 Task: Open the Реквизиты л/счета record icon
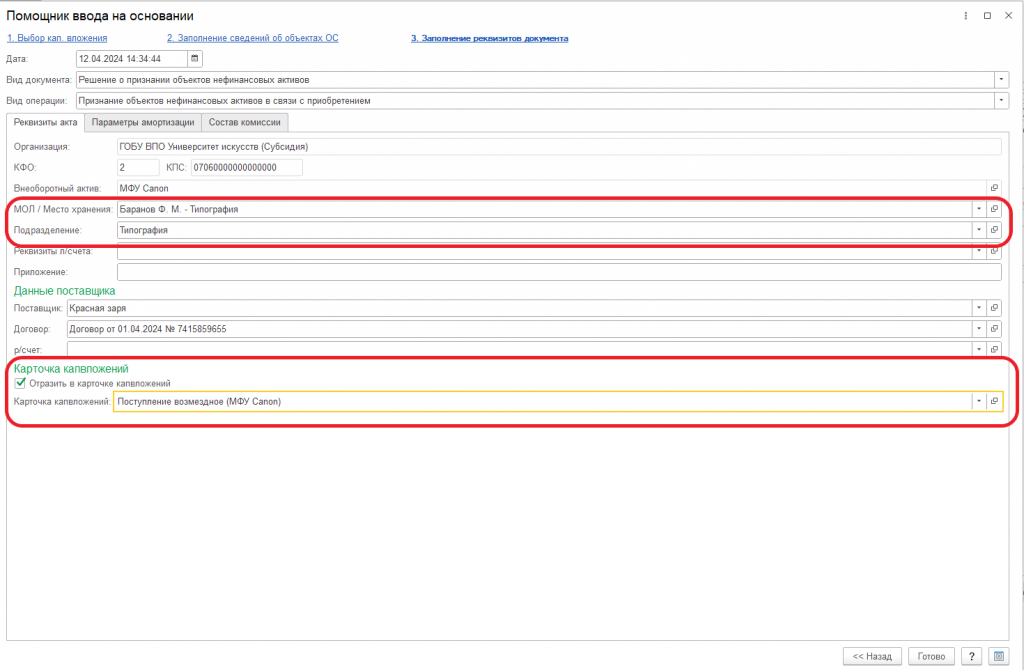pos(994,251)
